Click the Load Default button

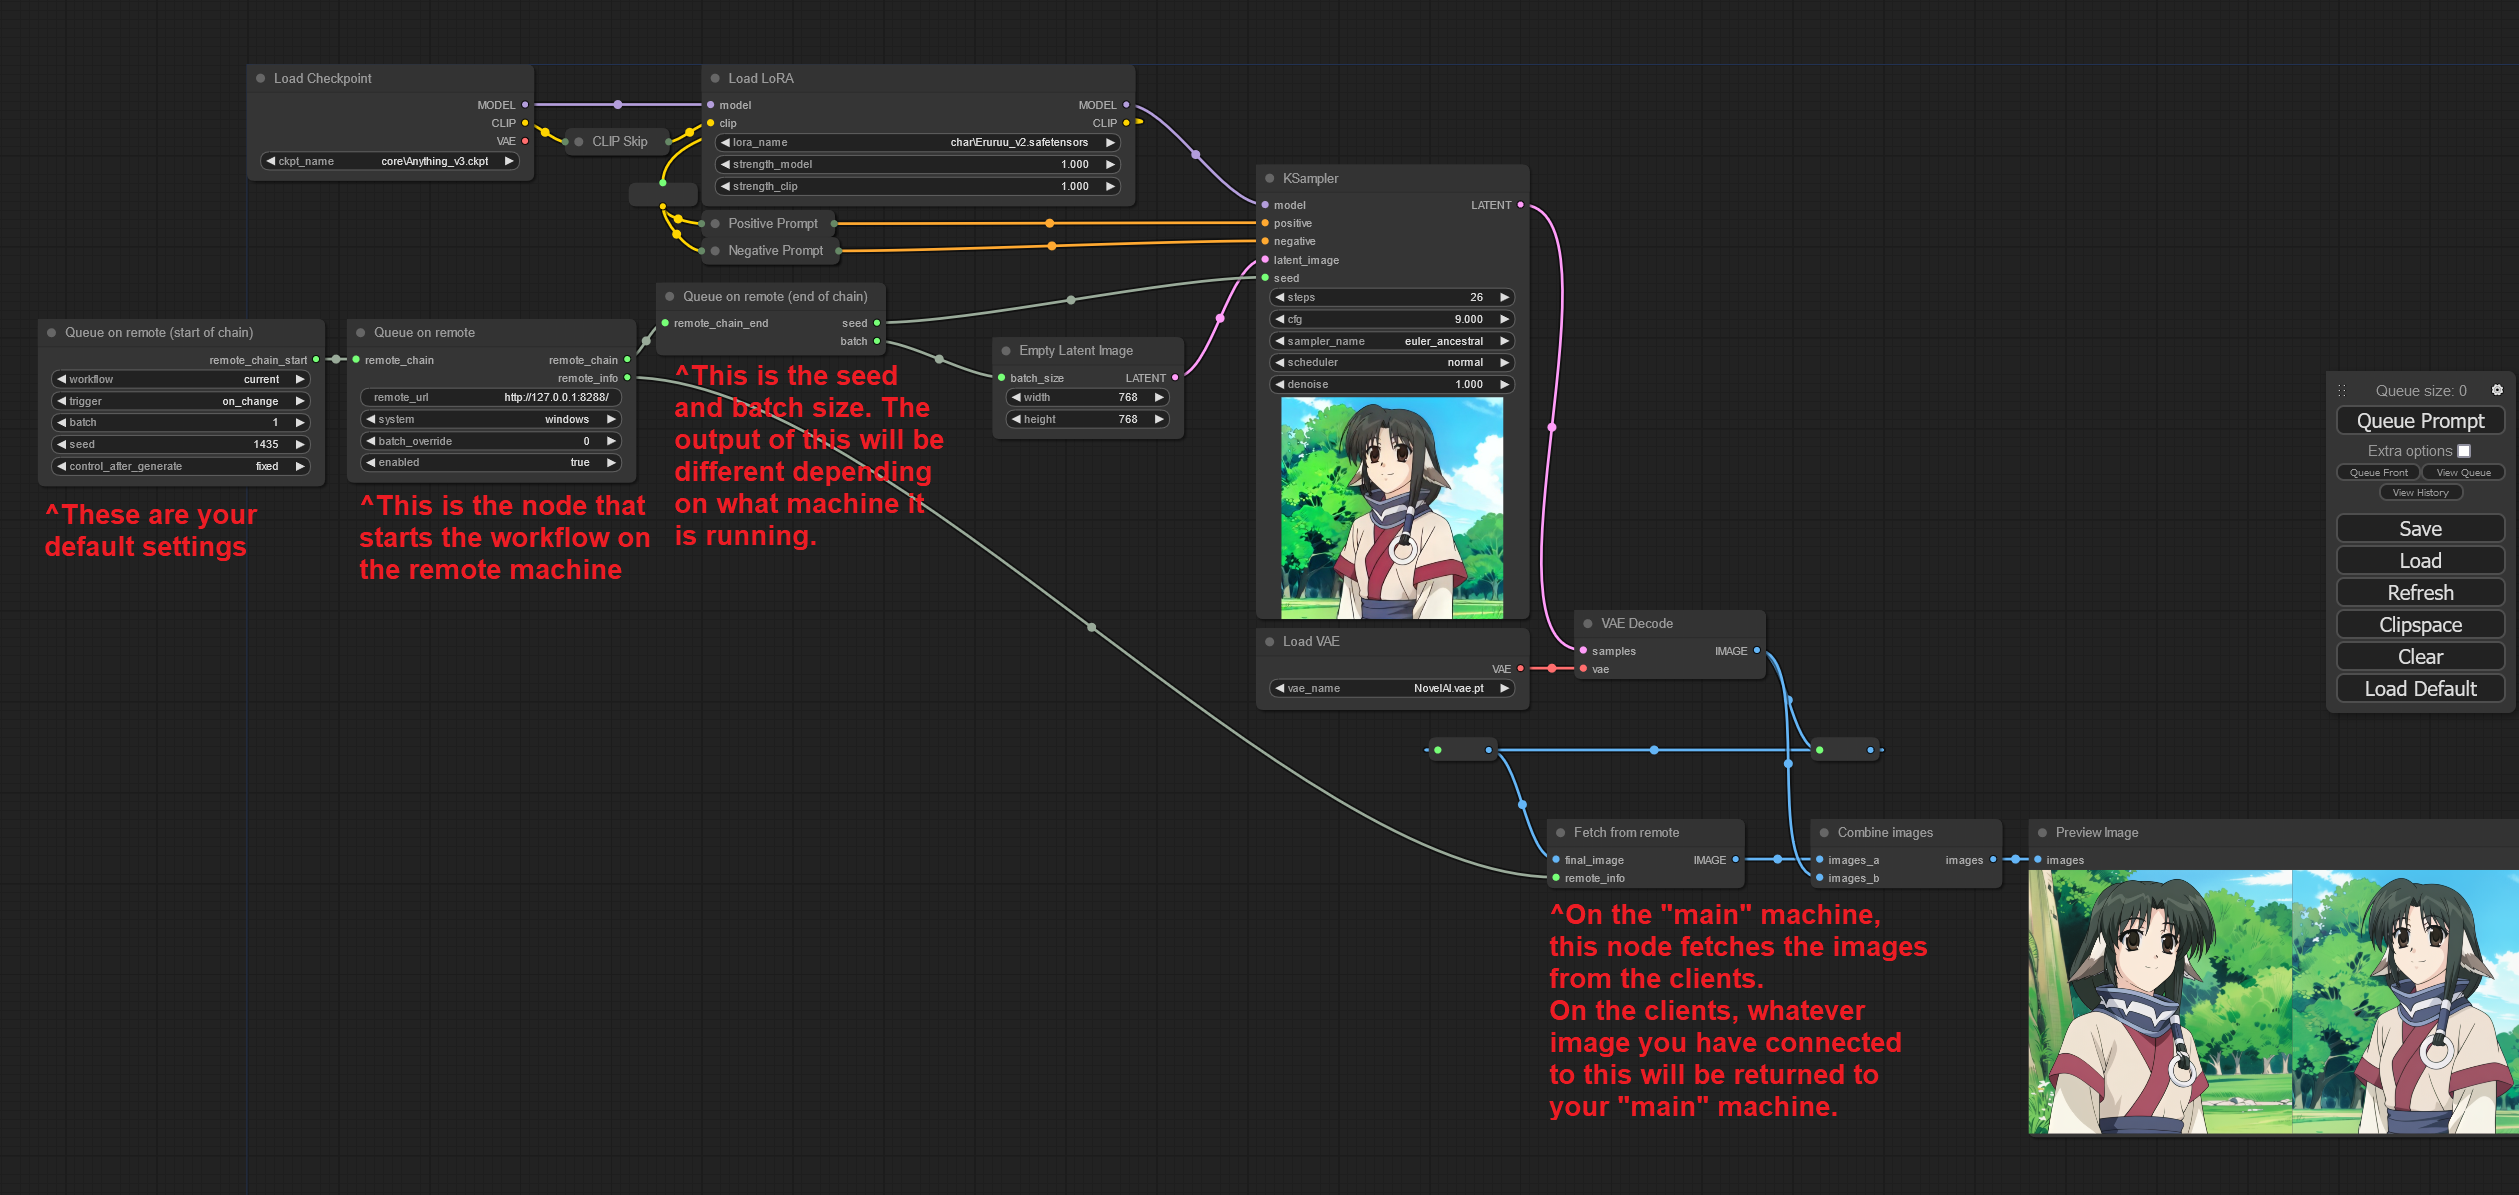coord(2420,688)
